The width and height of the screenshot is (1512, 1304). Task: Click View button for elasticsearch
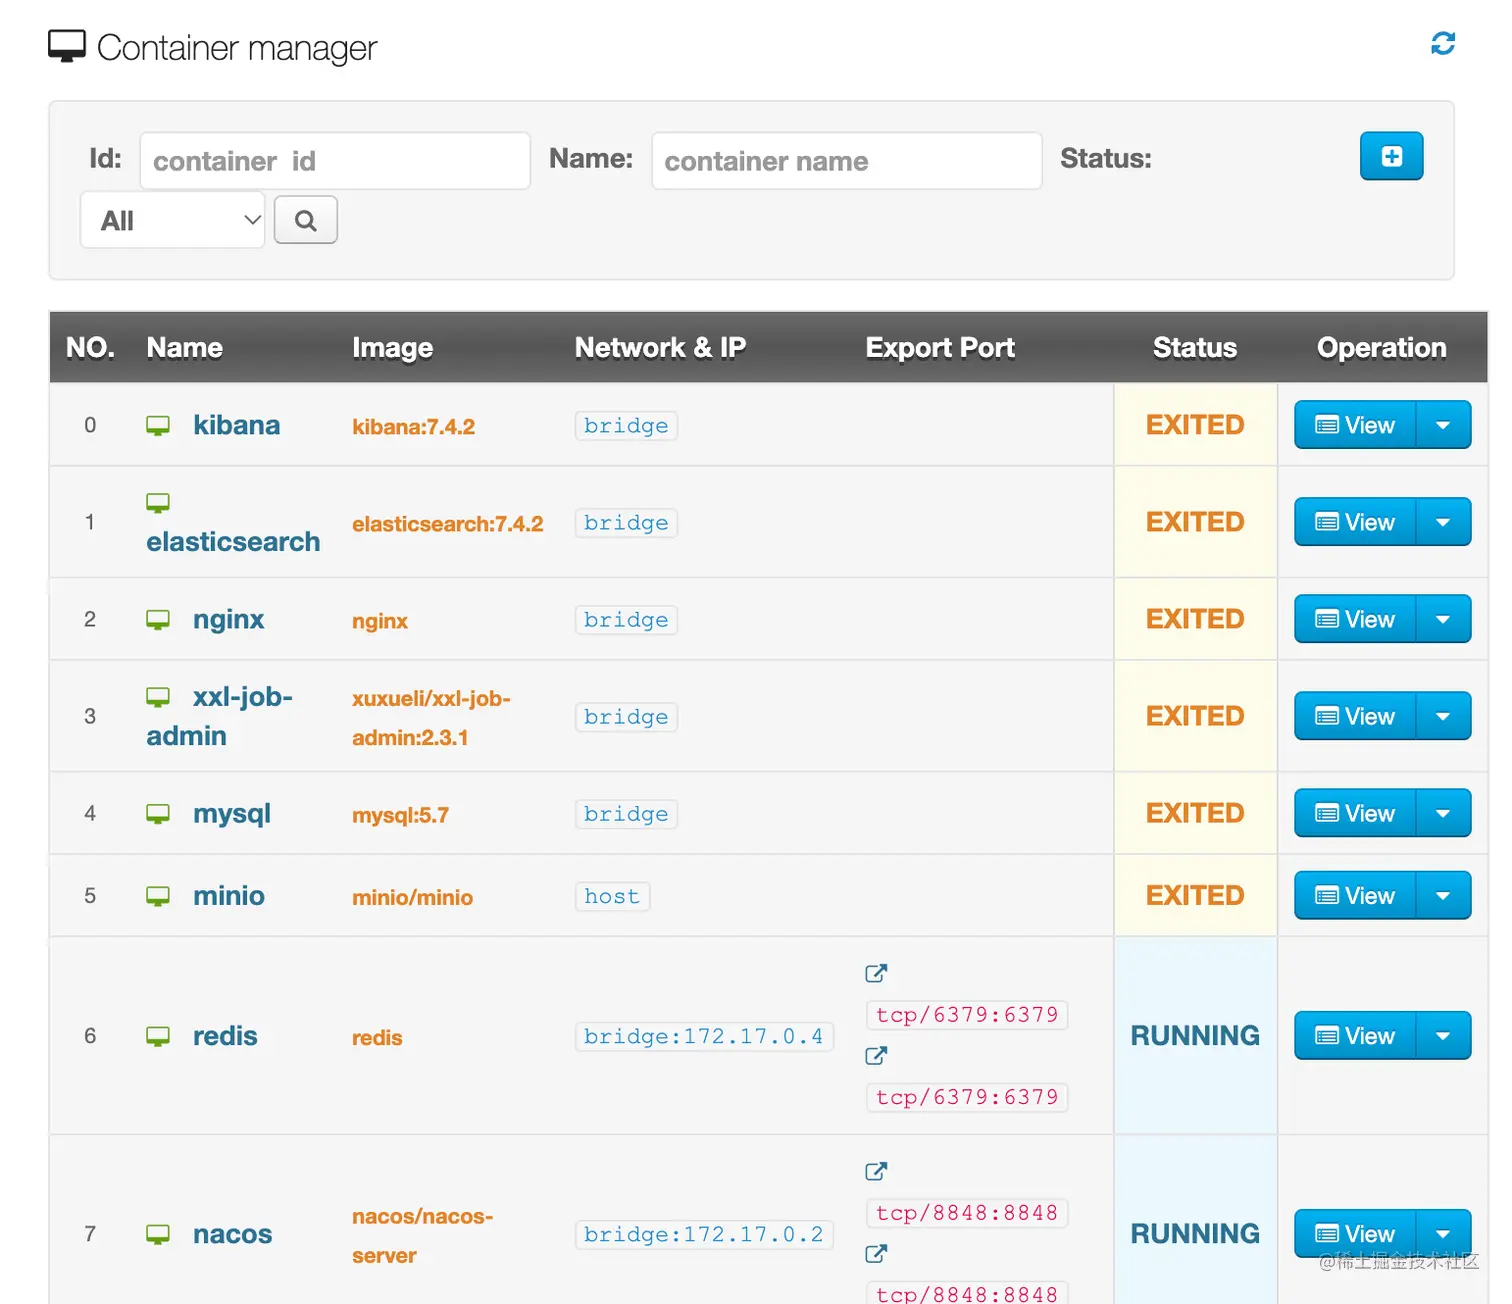coord(1355,522)
